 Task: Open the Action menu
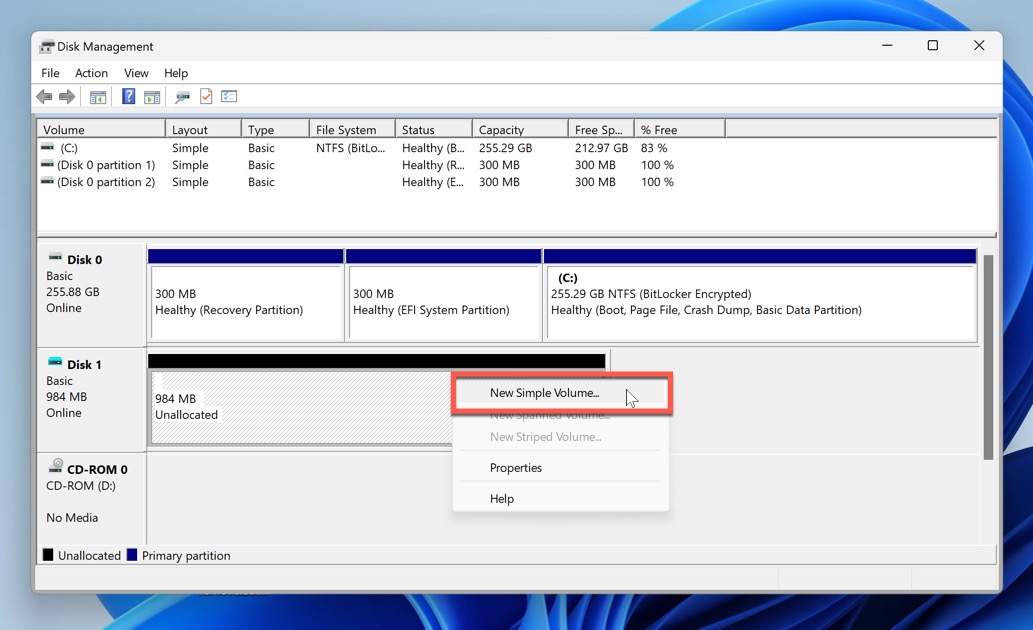91,72
